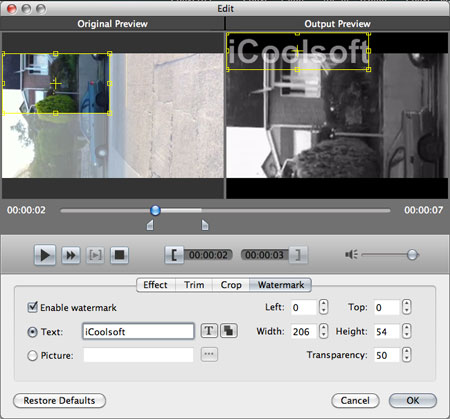Click the Transparency stepper arrows

click(406, 355)
